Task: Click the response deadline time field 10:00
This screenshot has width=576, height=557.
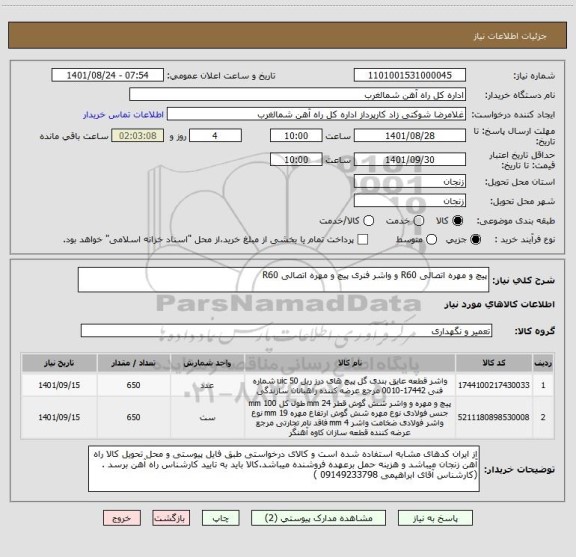Action: [x=296, y=136]
